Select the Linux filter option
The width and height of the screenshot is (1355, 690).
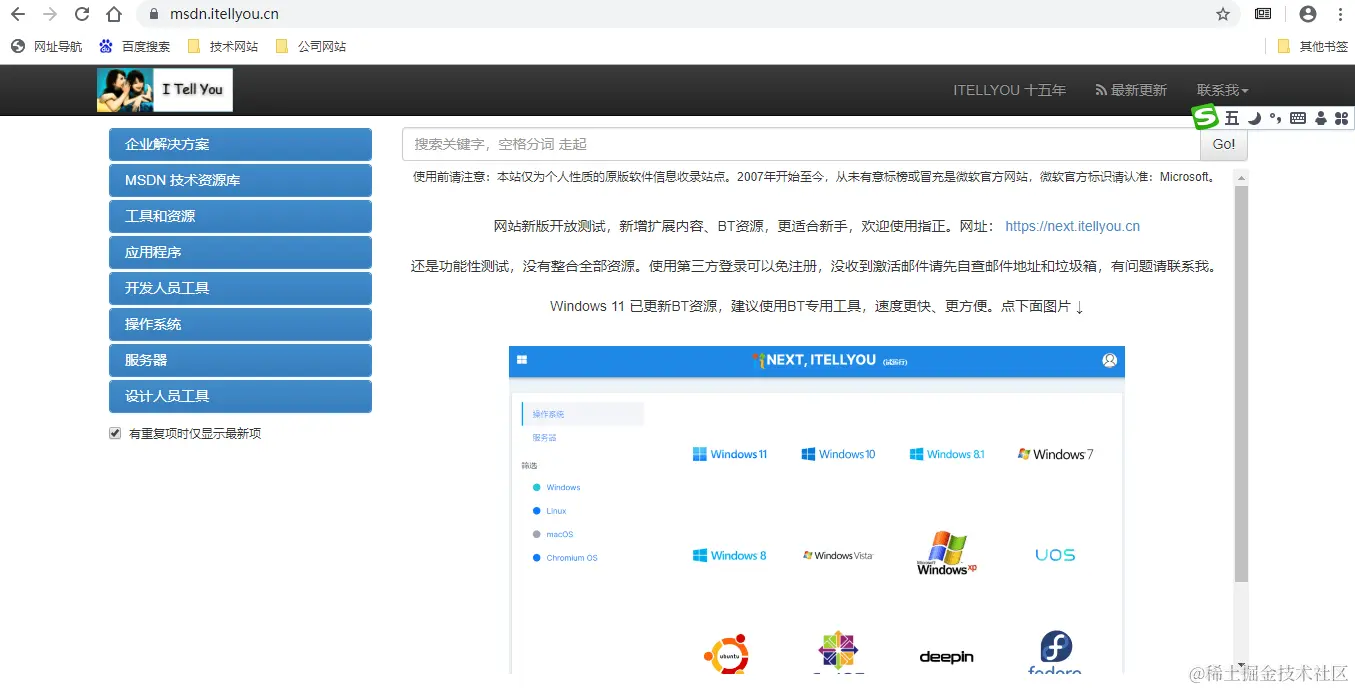click(550, 511)
